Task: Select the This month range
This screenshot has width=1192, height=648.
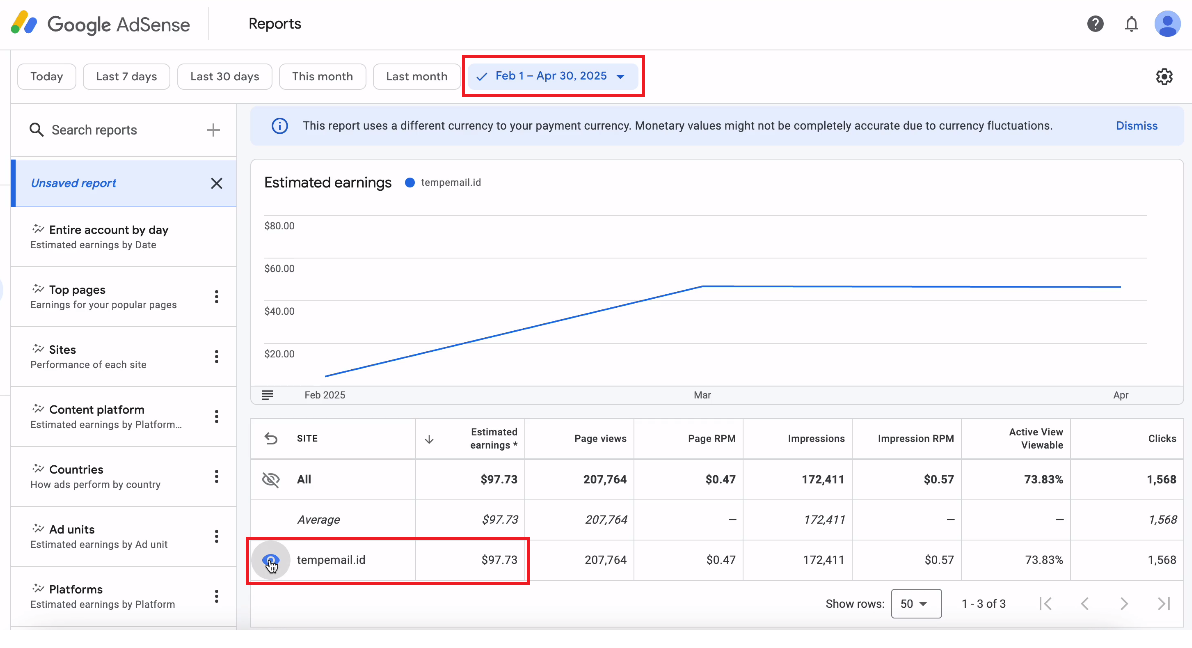Action: coord(322,77)
